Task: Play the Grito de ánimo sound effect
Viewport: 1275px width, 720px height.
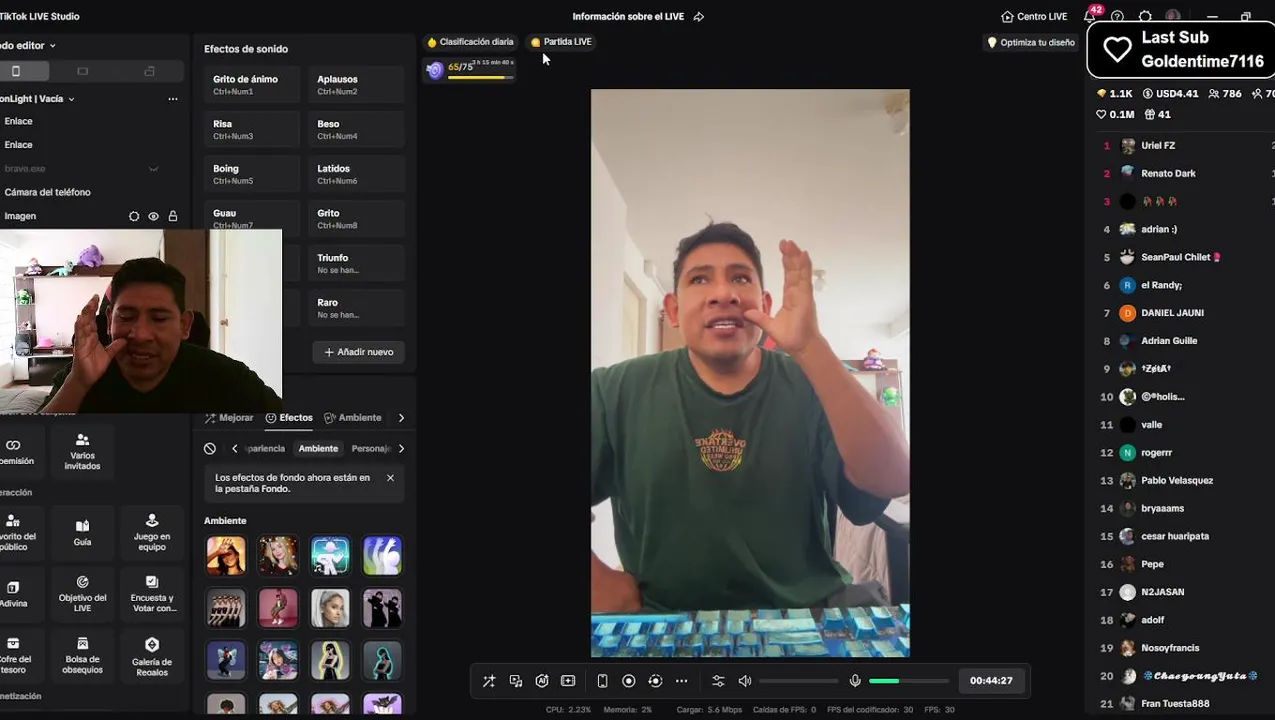Action: [x=252, y=85]
